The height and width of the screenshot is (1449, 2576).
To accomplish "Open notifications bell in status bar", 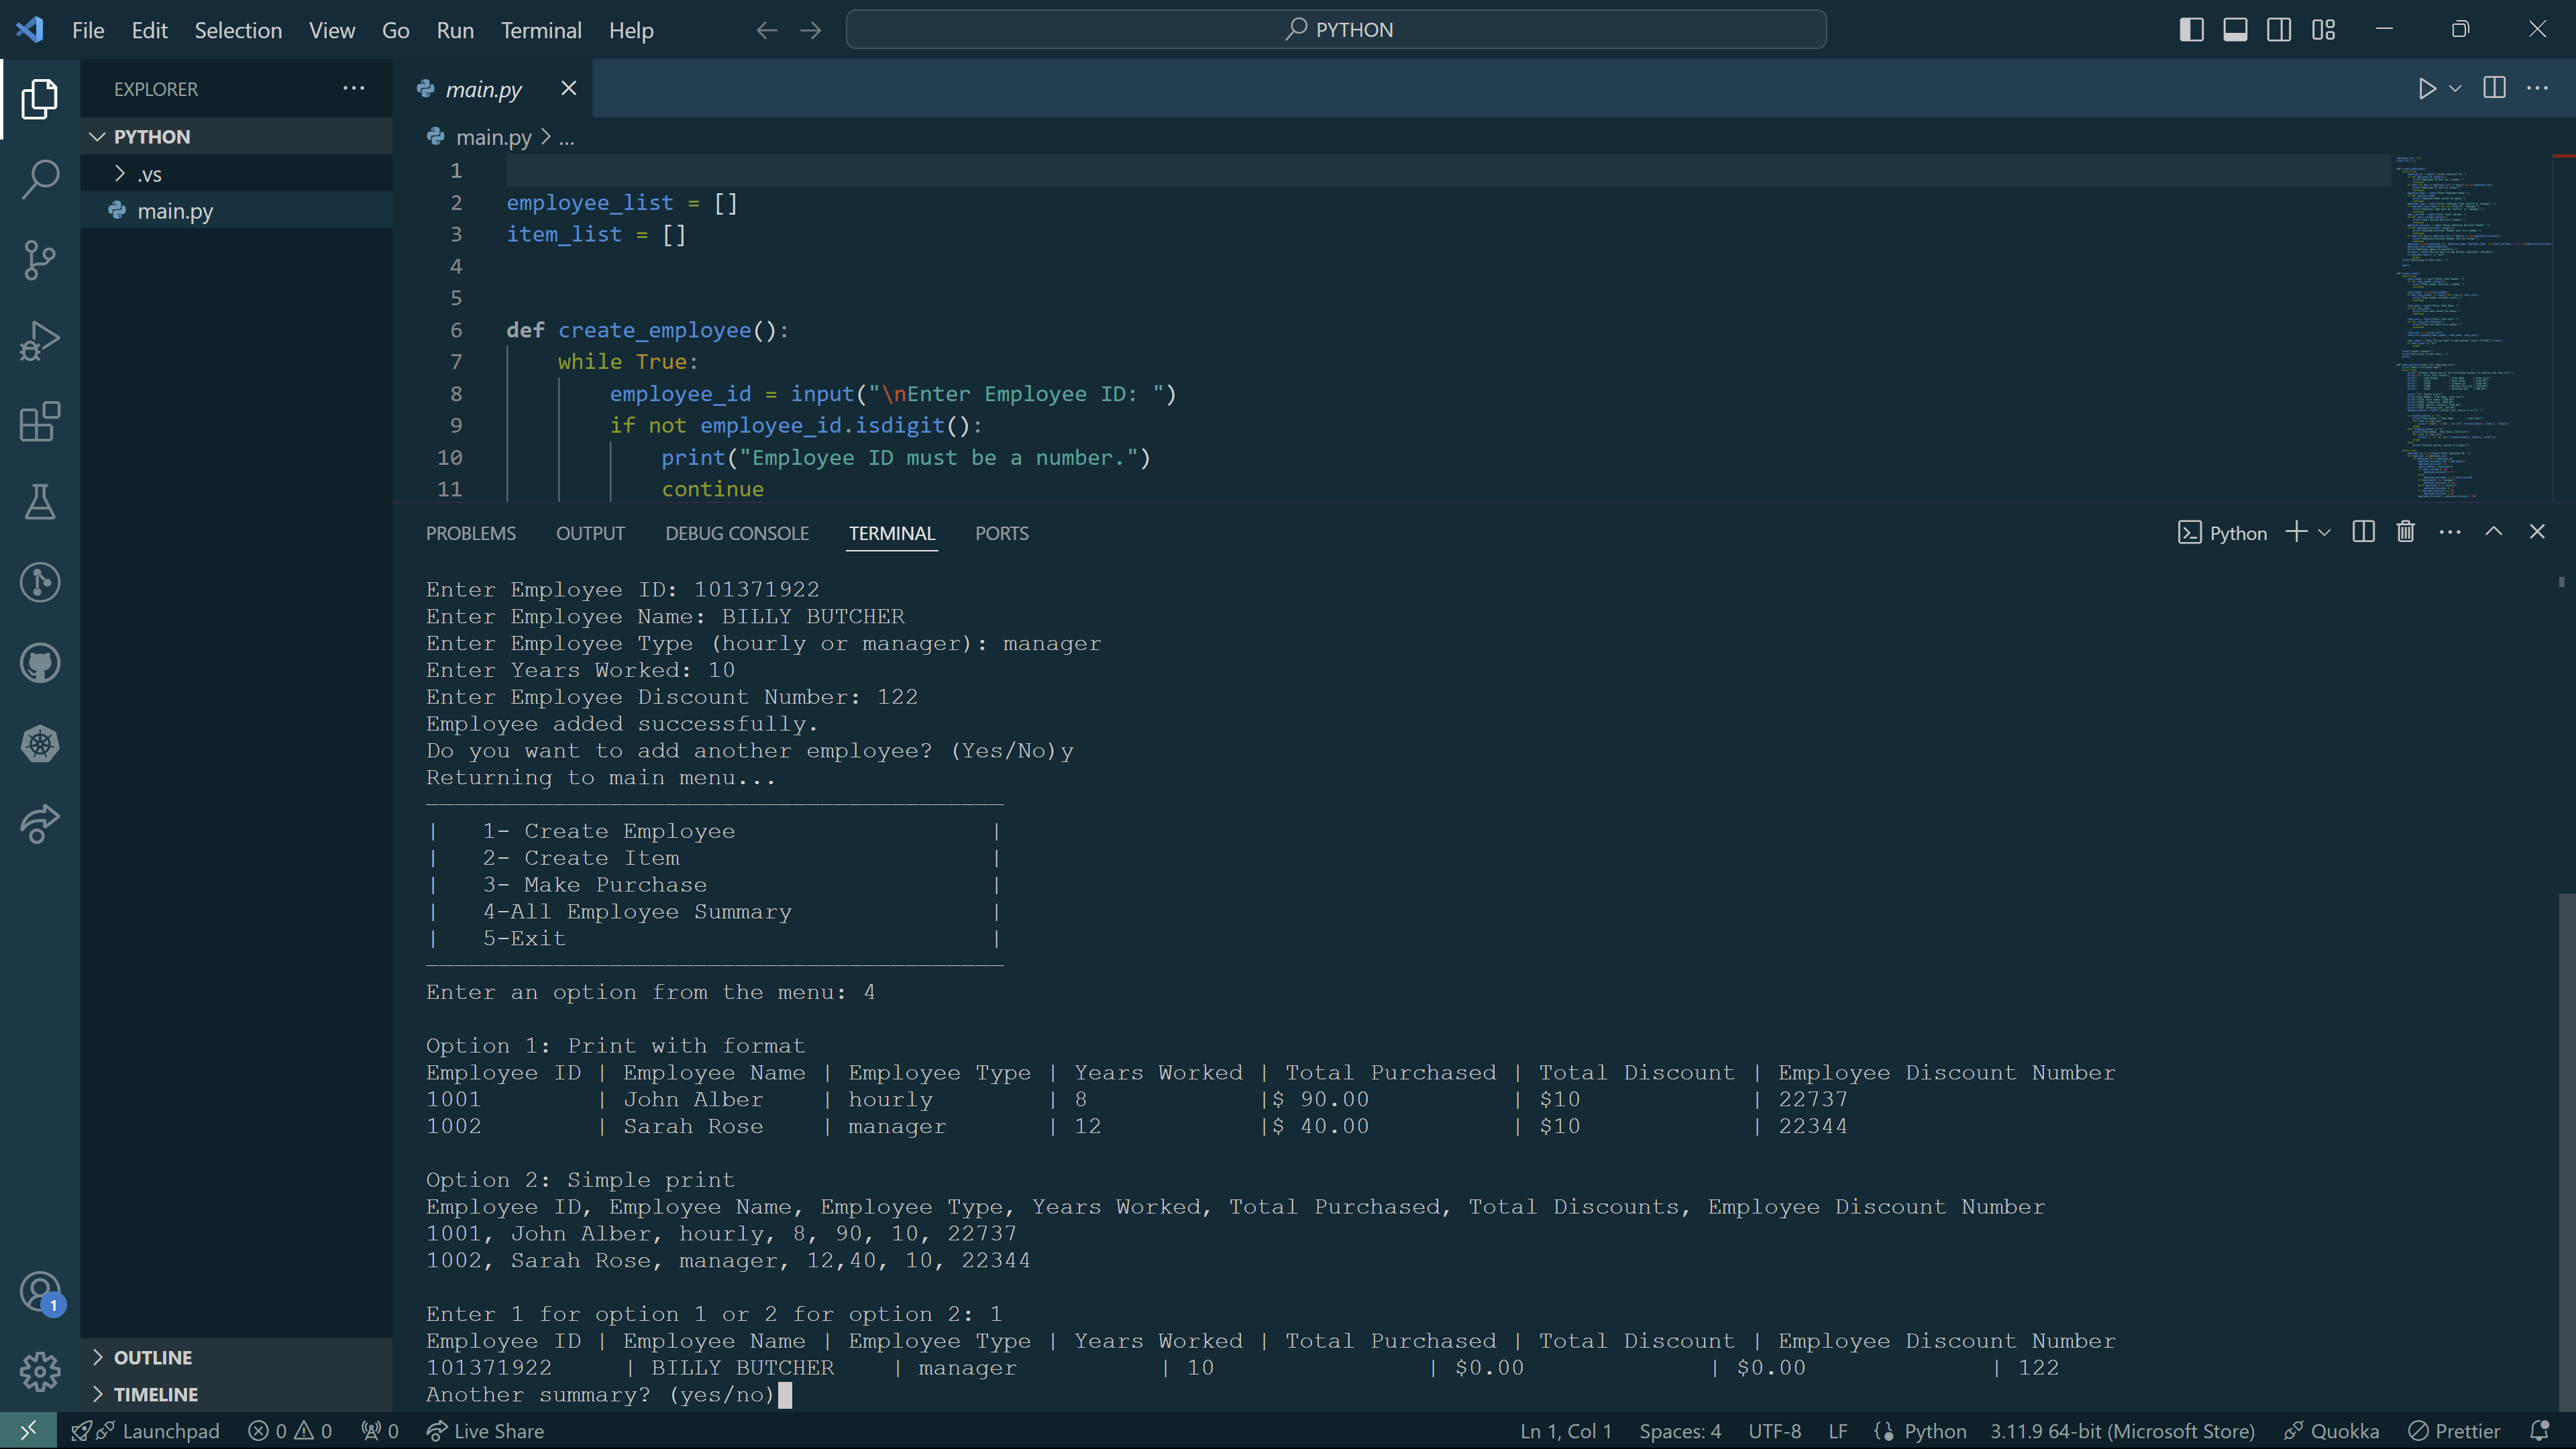I will coord(2540,1431).
